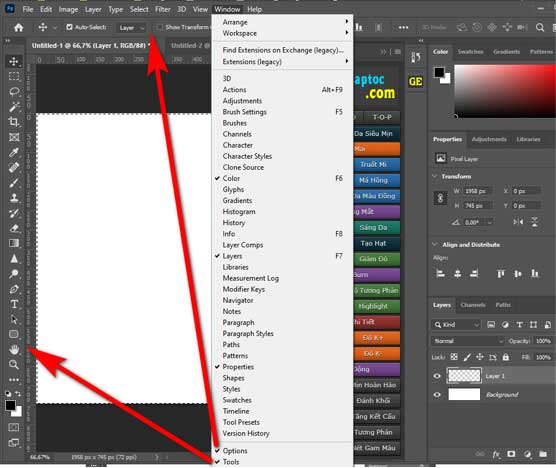Toggle the Options menu entry

(282, 451)
